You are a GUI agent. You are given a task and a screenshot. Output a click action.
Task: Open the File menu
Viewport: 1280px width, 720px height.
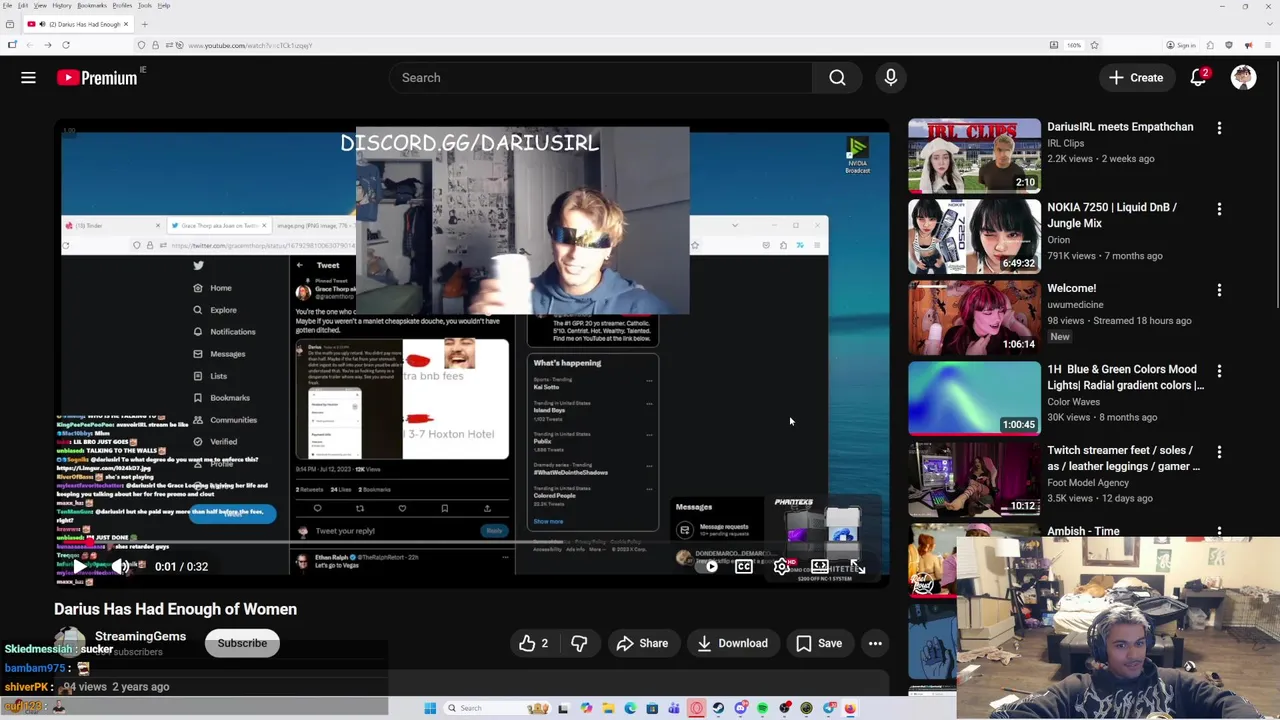click(x=7, y=5)
